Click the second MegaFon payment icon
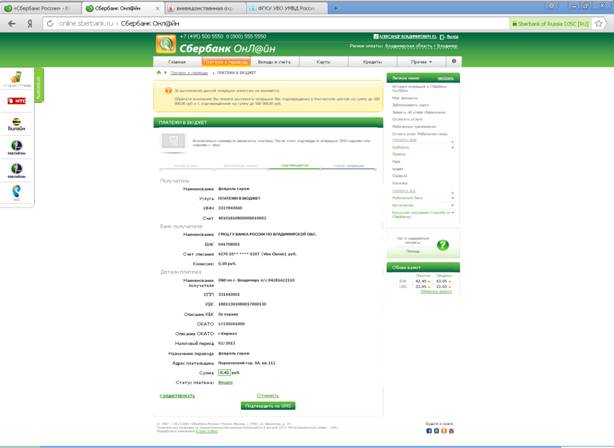This screenshot has height=448, width=614. 17,168
